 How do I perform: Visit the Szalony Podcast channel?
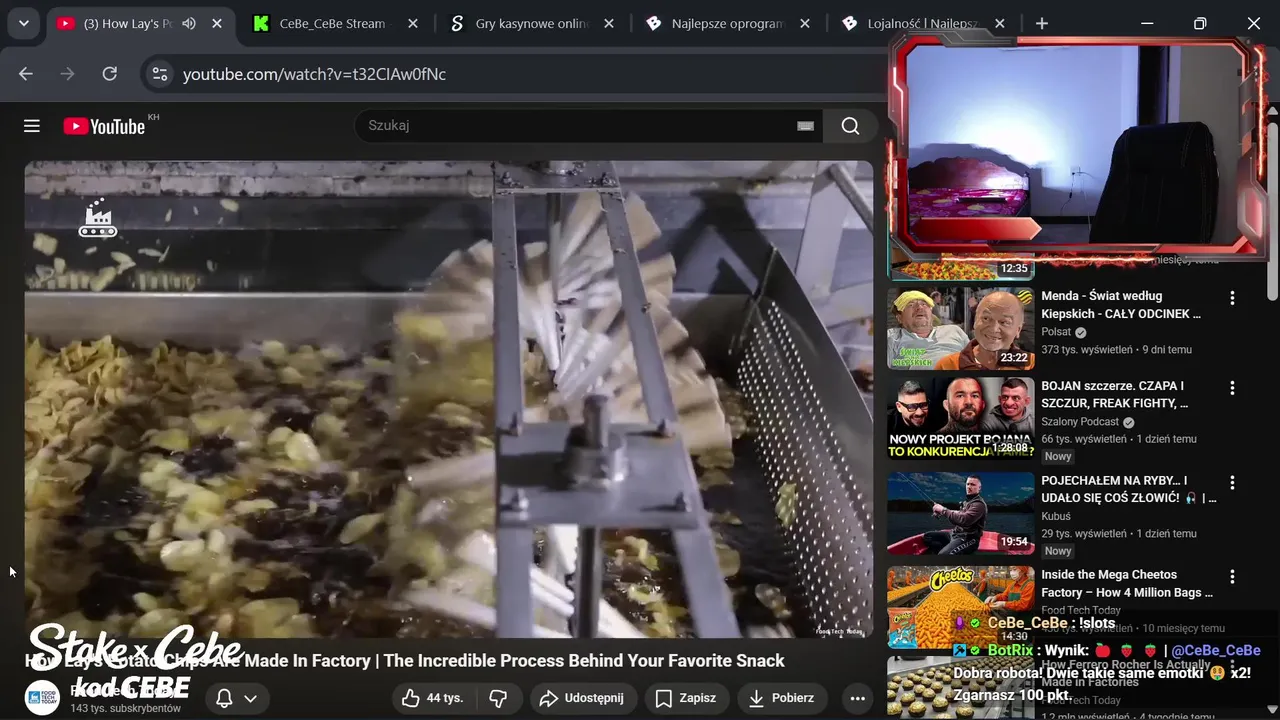pos(1080,422)
